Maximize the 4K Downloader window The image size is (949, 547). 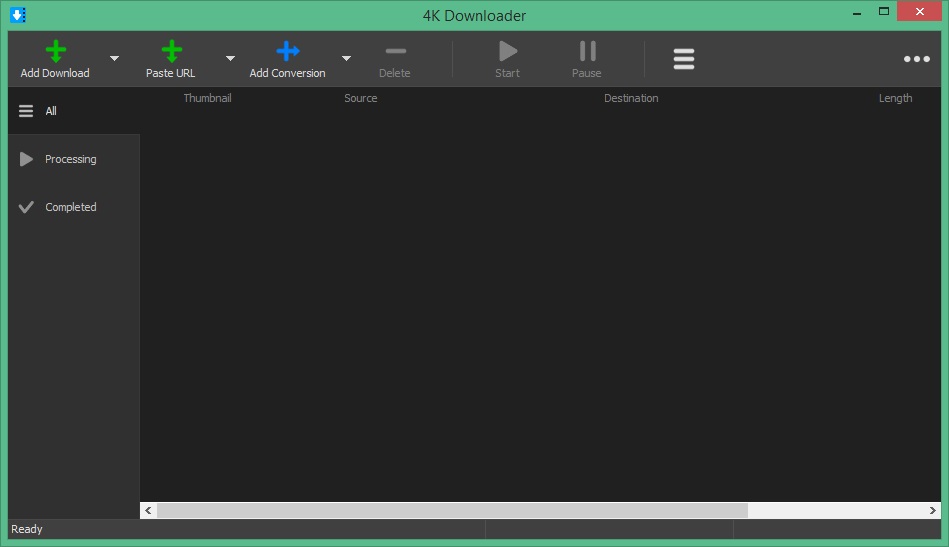click(884, 11)
